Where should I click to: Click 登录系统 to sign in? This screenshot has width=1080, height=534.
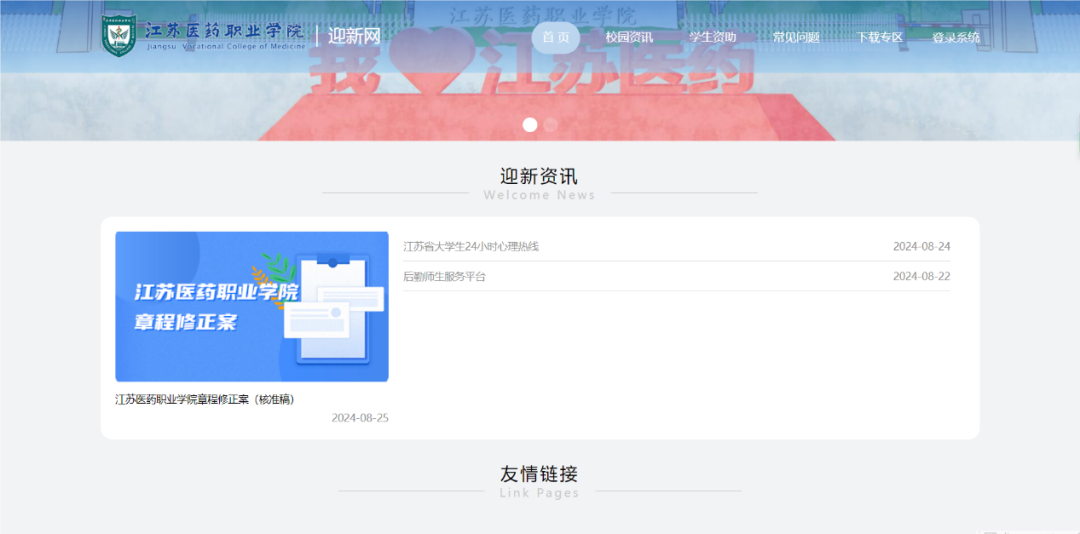tap(956, 38)
